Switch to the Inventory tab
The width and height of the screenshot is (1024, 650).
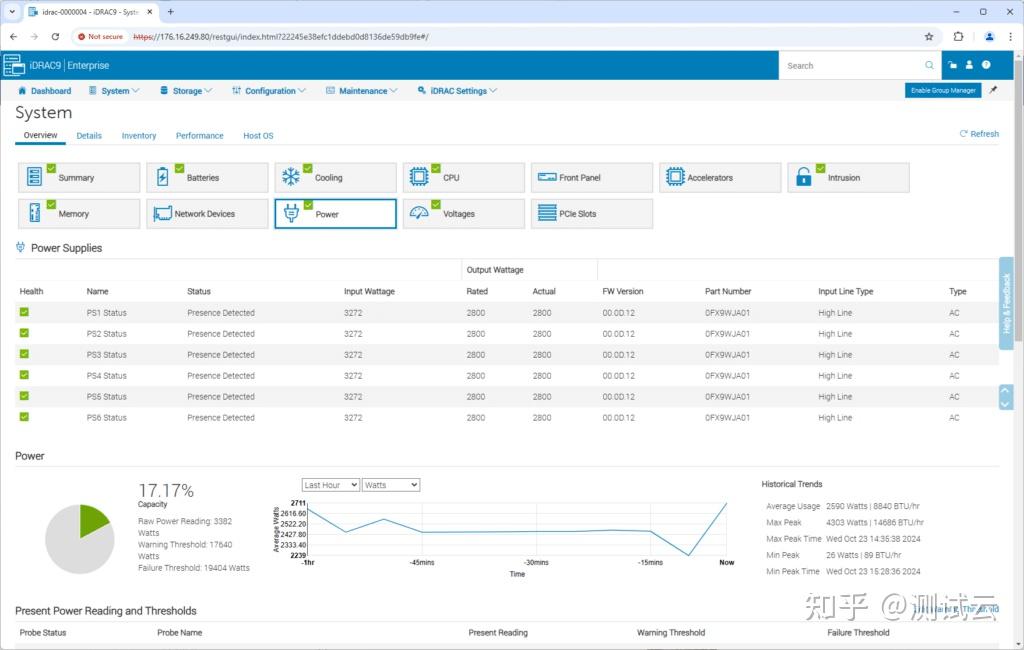[139, 136]
